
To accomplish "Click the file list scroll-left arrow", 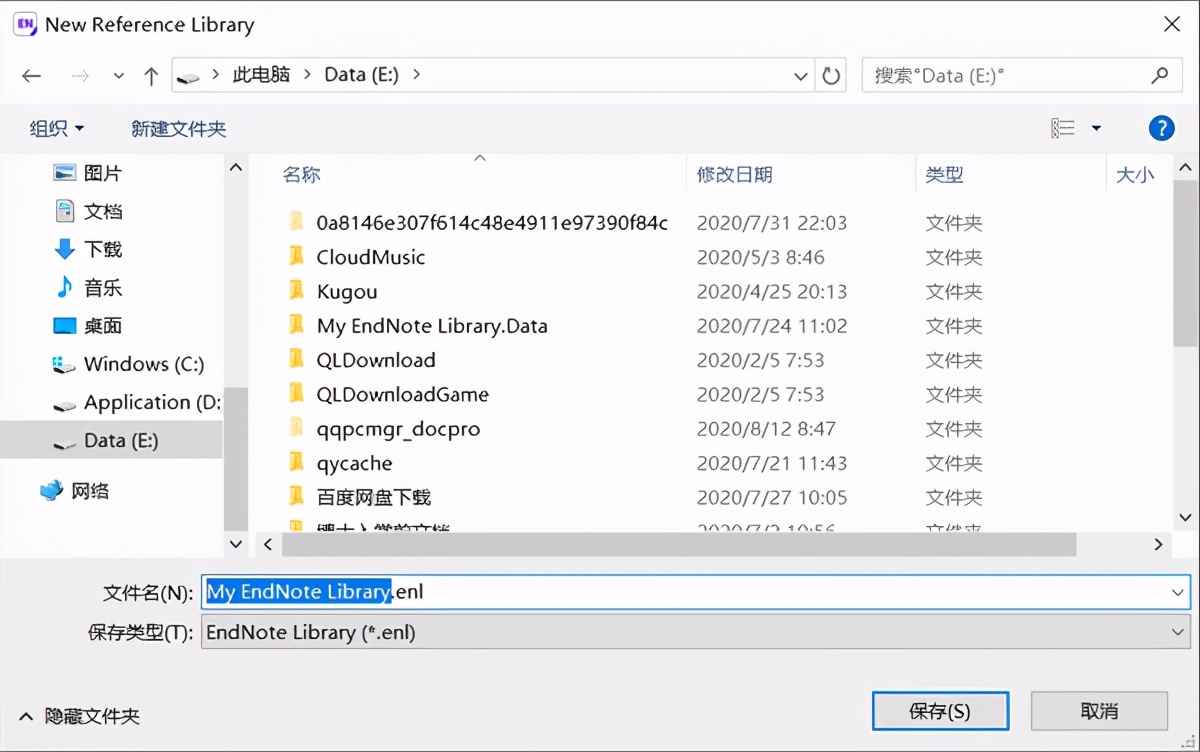I will coord(267,544).
